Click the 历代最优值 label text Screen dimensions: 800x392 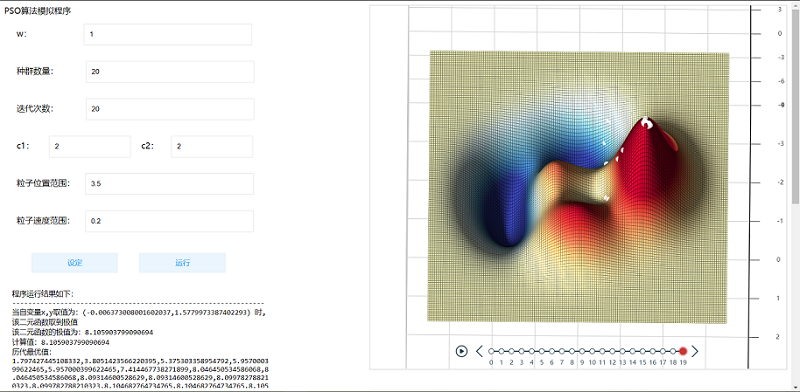(x=32, y=352)
